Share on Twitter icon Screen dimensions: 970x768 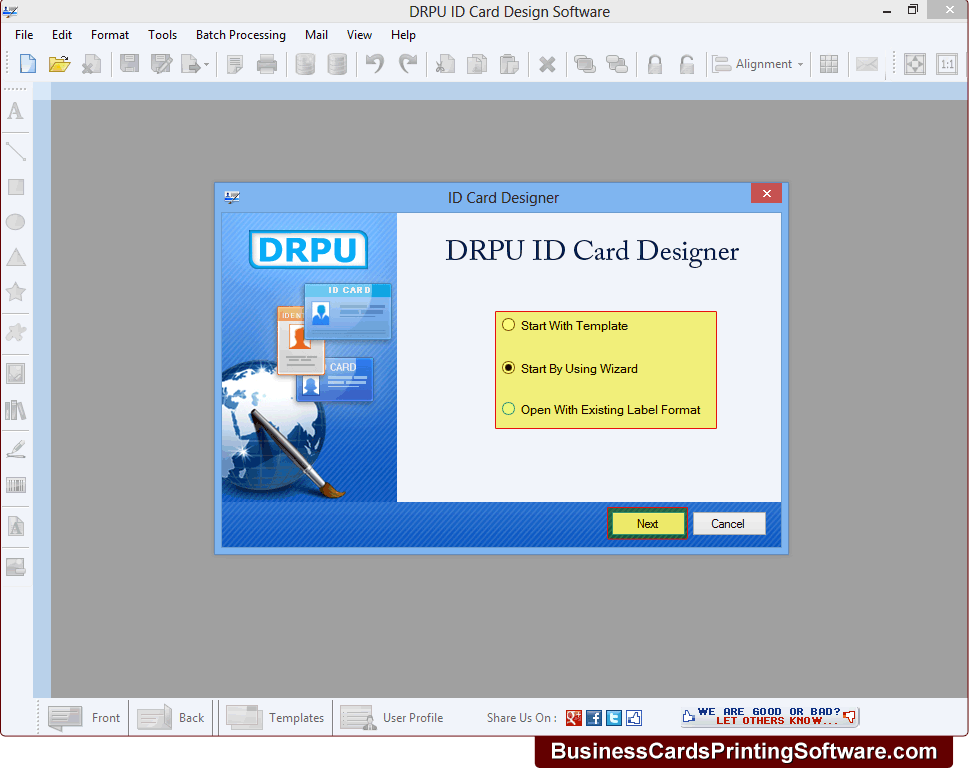[614, 717]
